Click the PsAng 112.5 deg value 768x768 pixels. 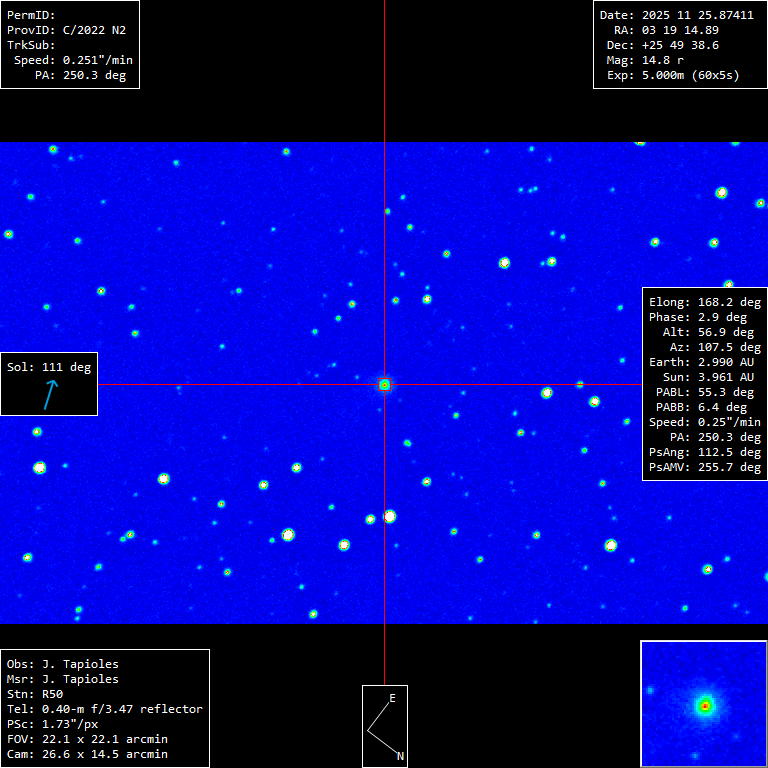pyautogui.click(x=704, y=452)
